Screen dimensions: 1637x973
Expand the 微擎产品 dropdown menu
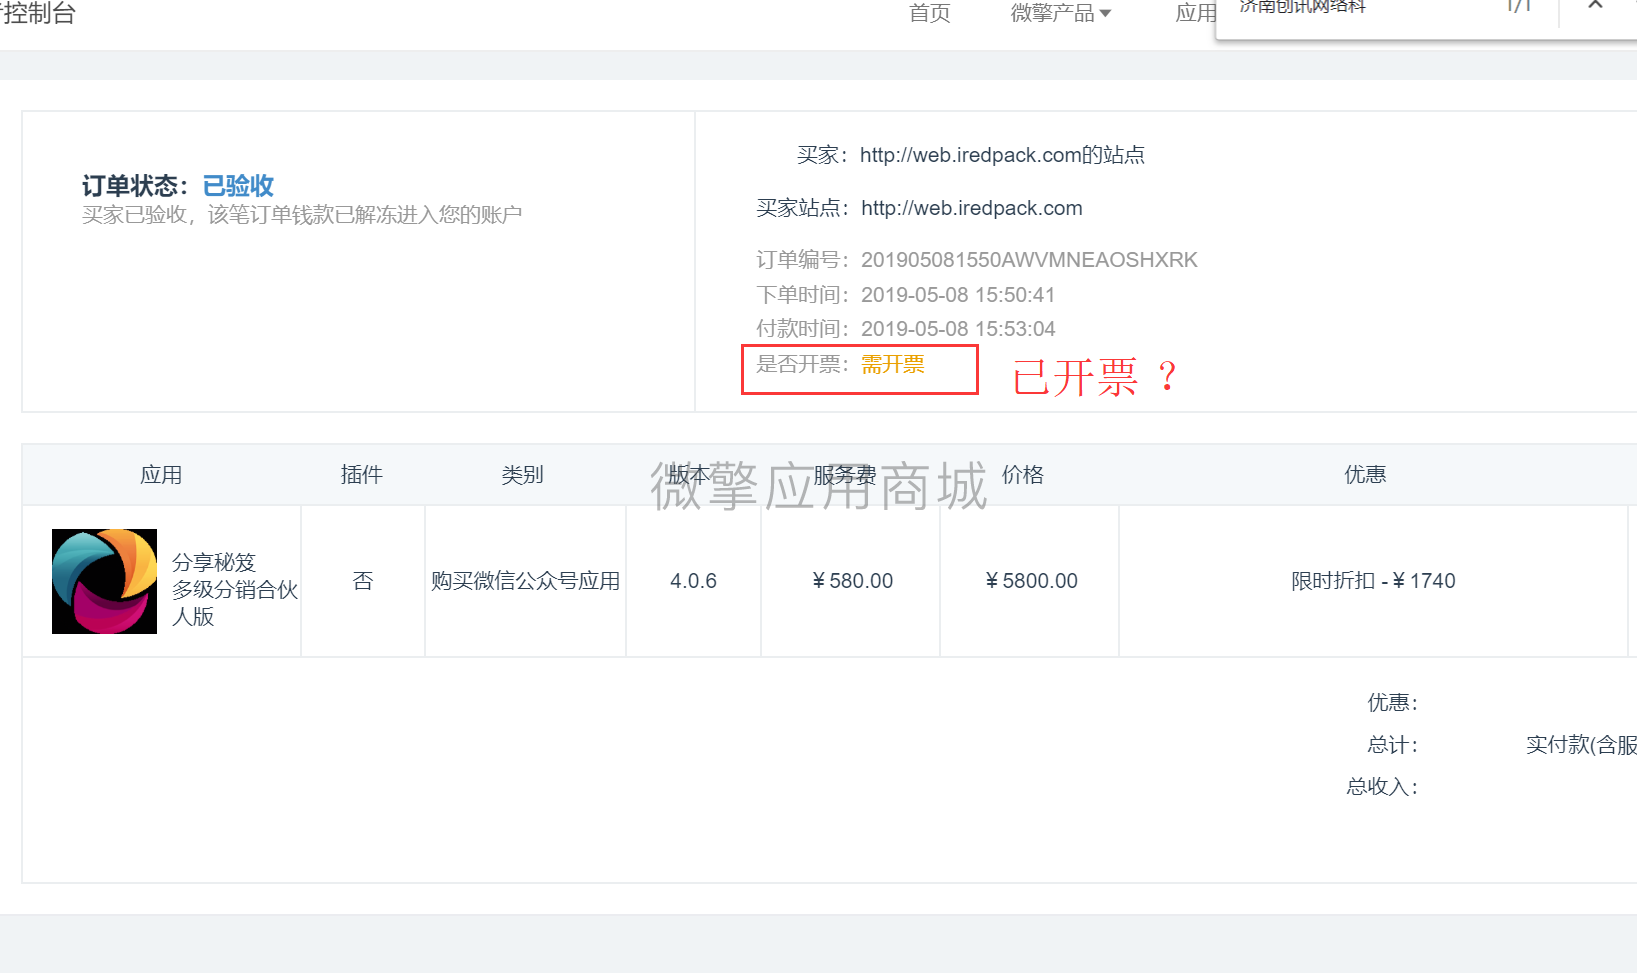tap(1061, 13)
